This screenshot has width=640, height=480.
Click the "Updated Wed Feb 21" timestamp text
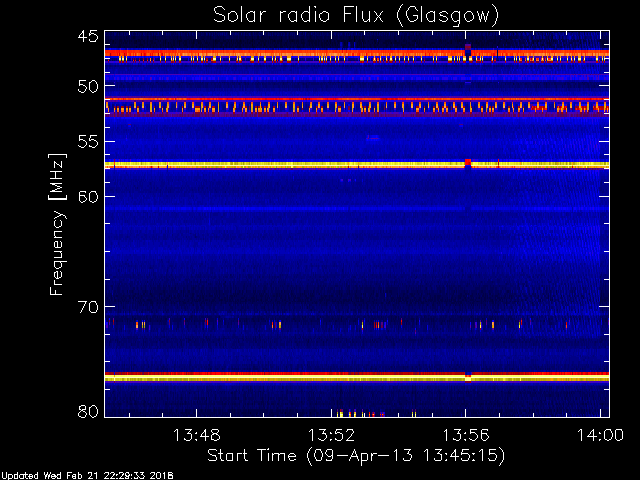(x=87, y=476)
